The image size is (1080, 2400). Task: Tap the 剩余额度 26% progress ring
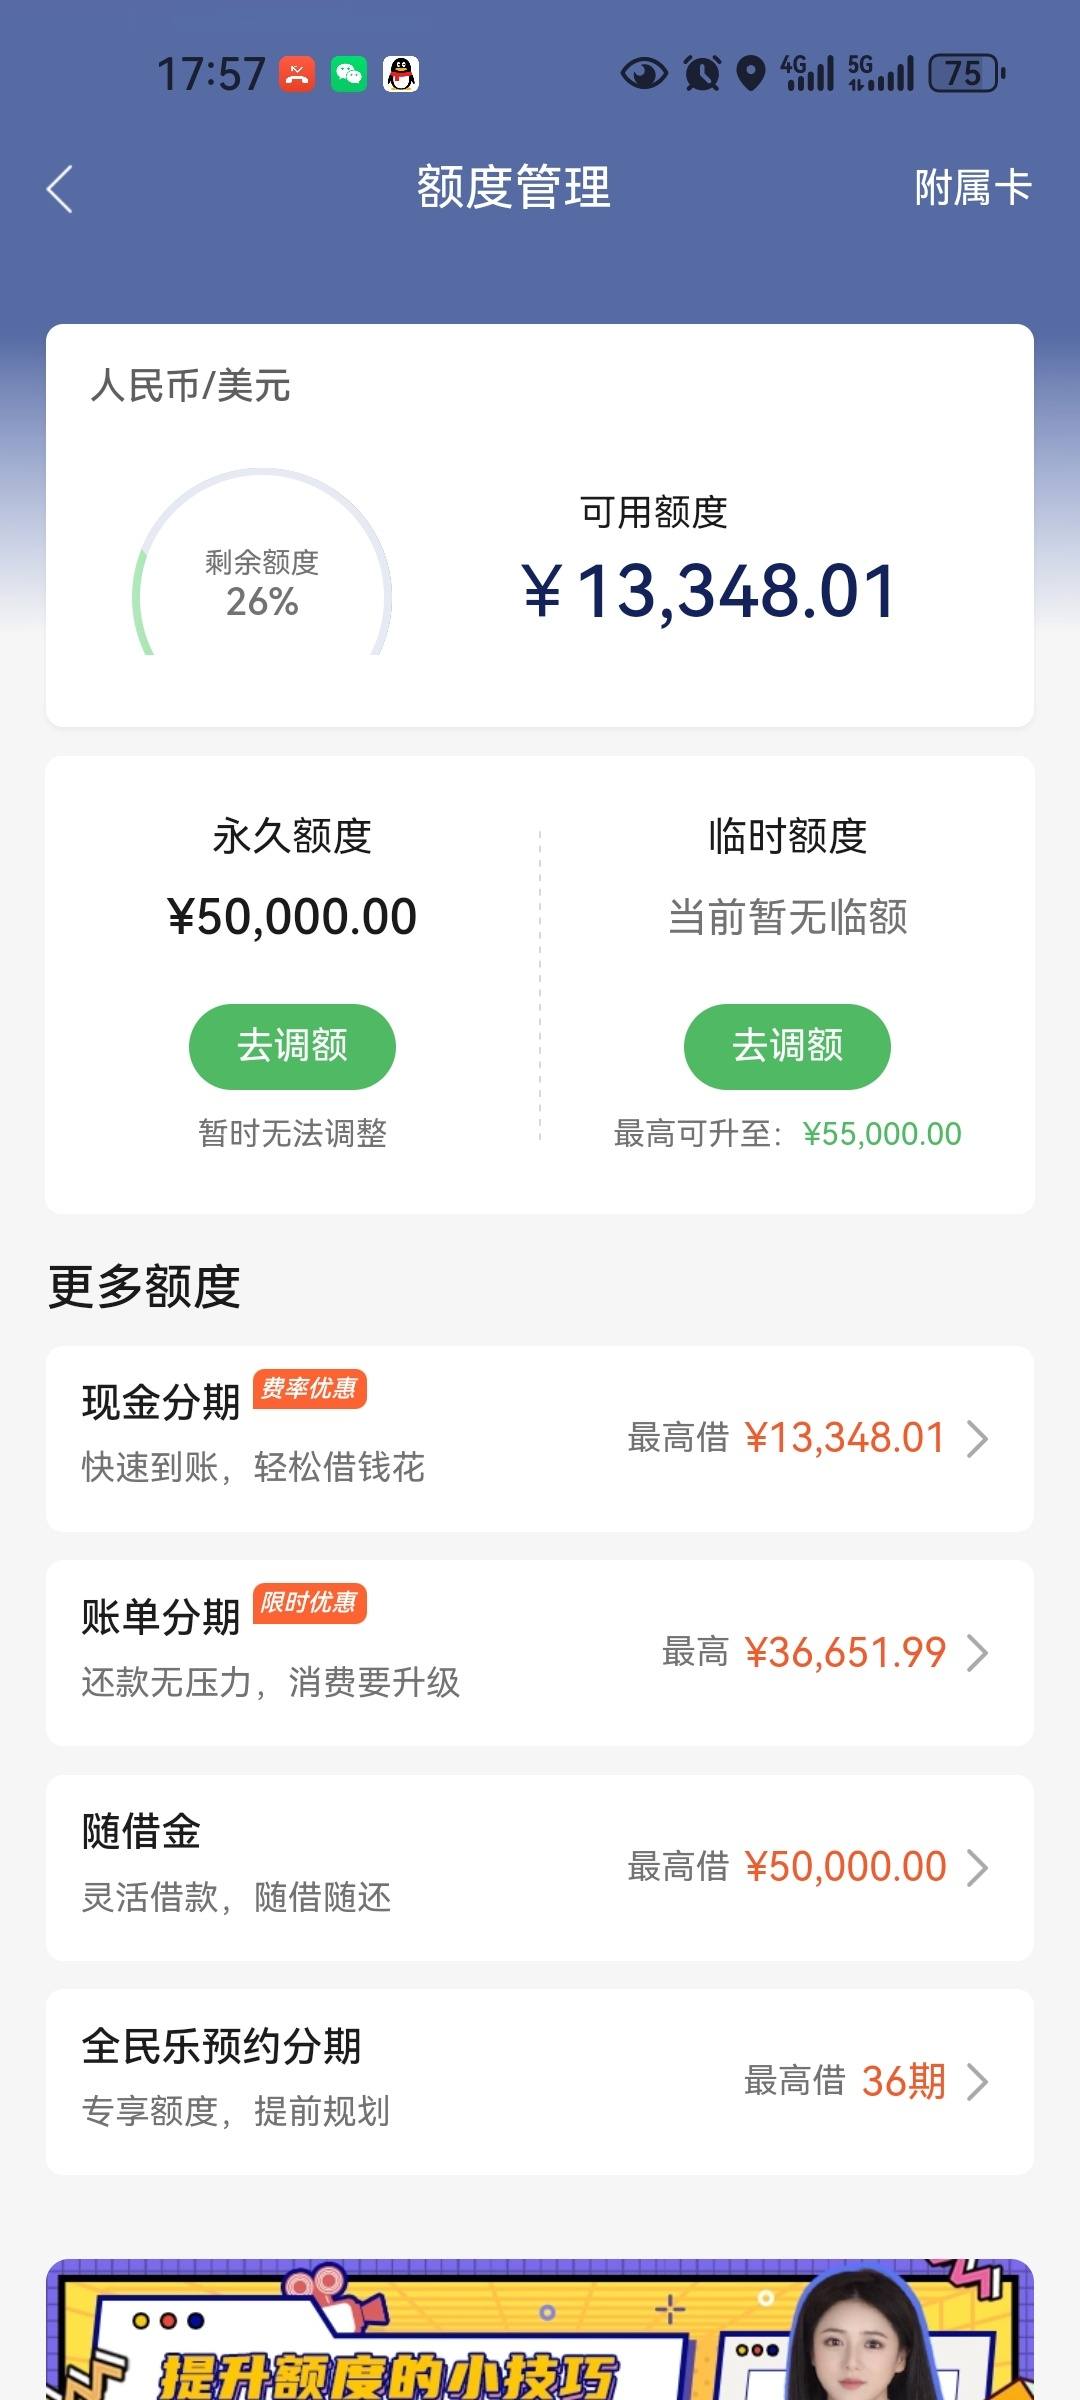[262, 562]
